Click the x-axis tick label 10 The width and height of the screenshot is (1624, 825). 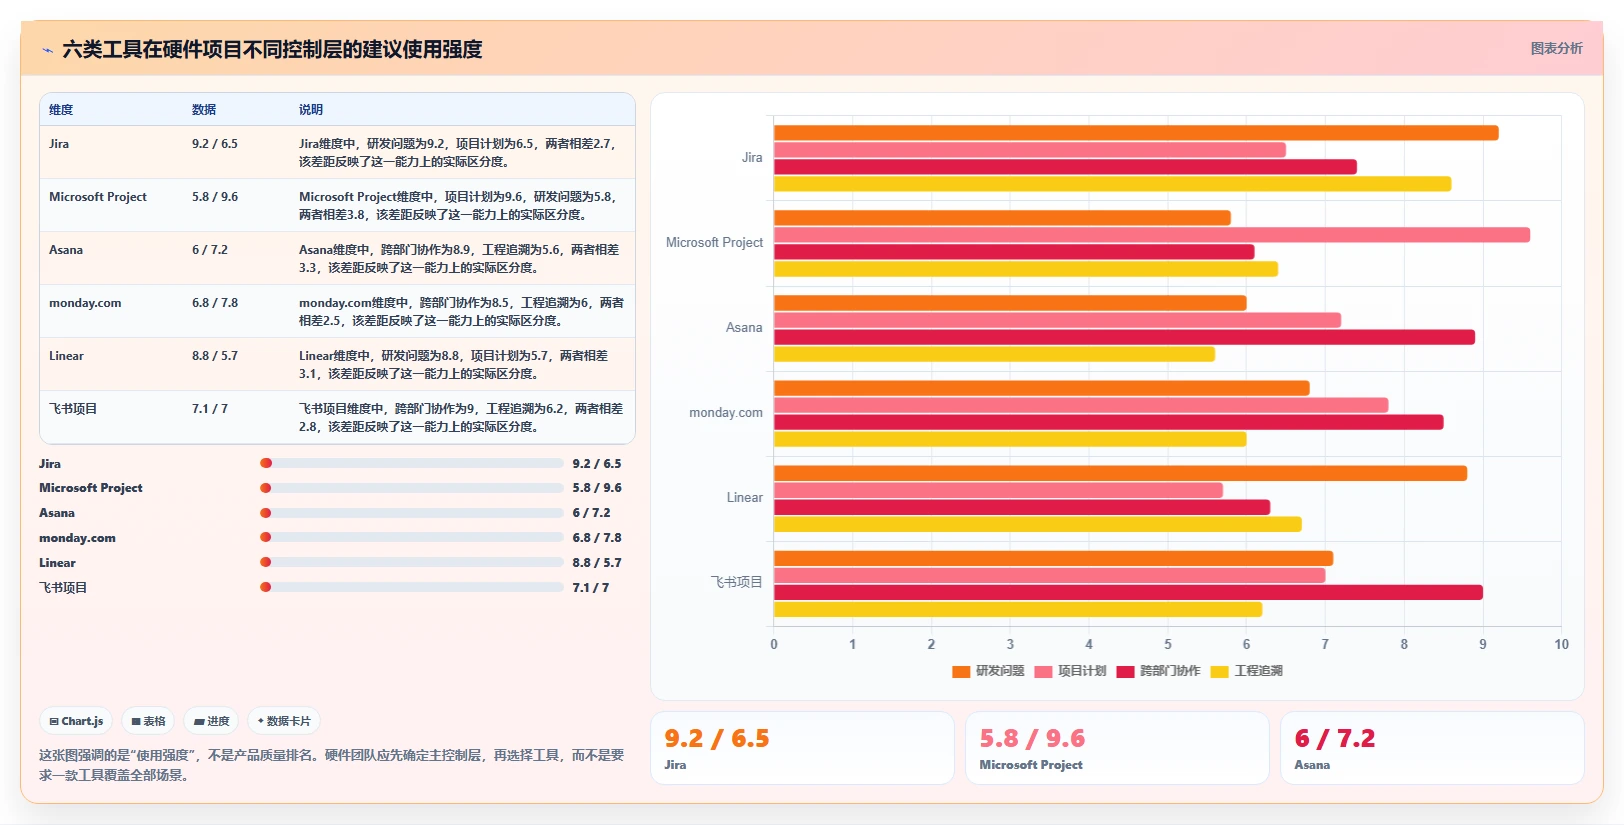(x=1561, y=644)
